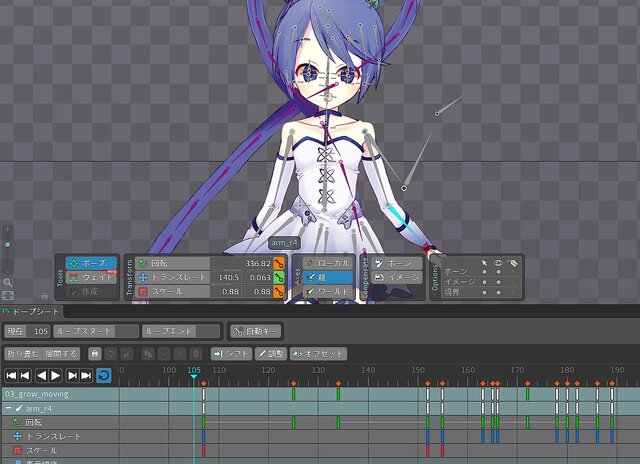Switch axes to ローカル (Local)
The image size is (640, 464).
tap(328, 264)
